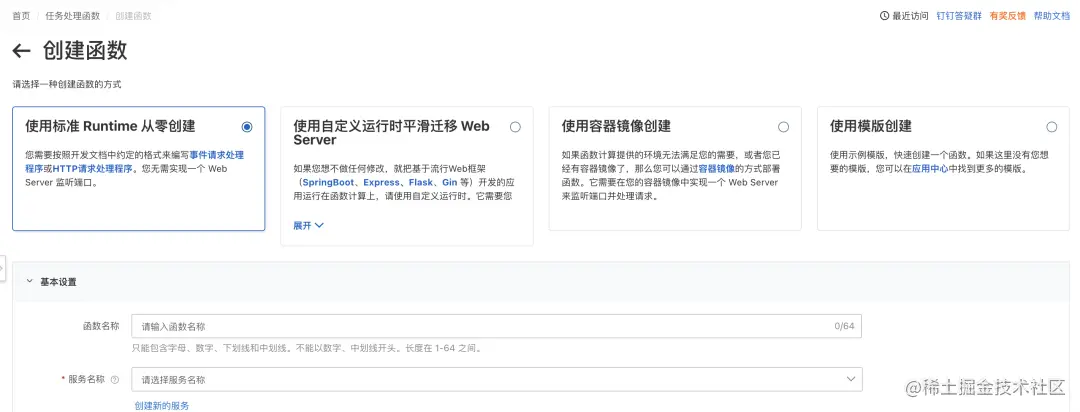This screenshot has width=1080, height=412.
Task: Click the help icon beside 服务名称
Action: [x=115, y=380]
